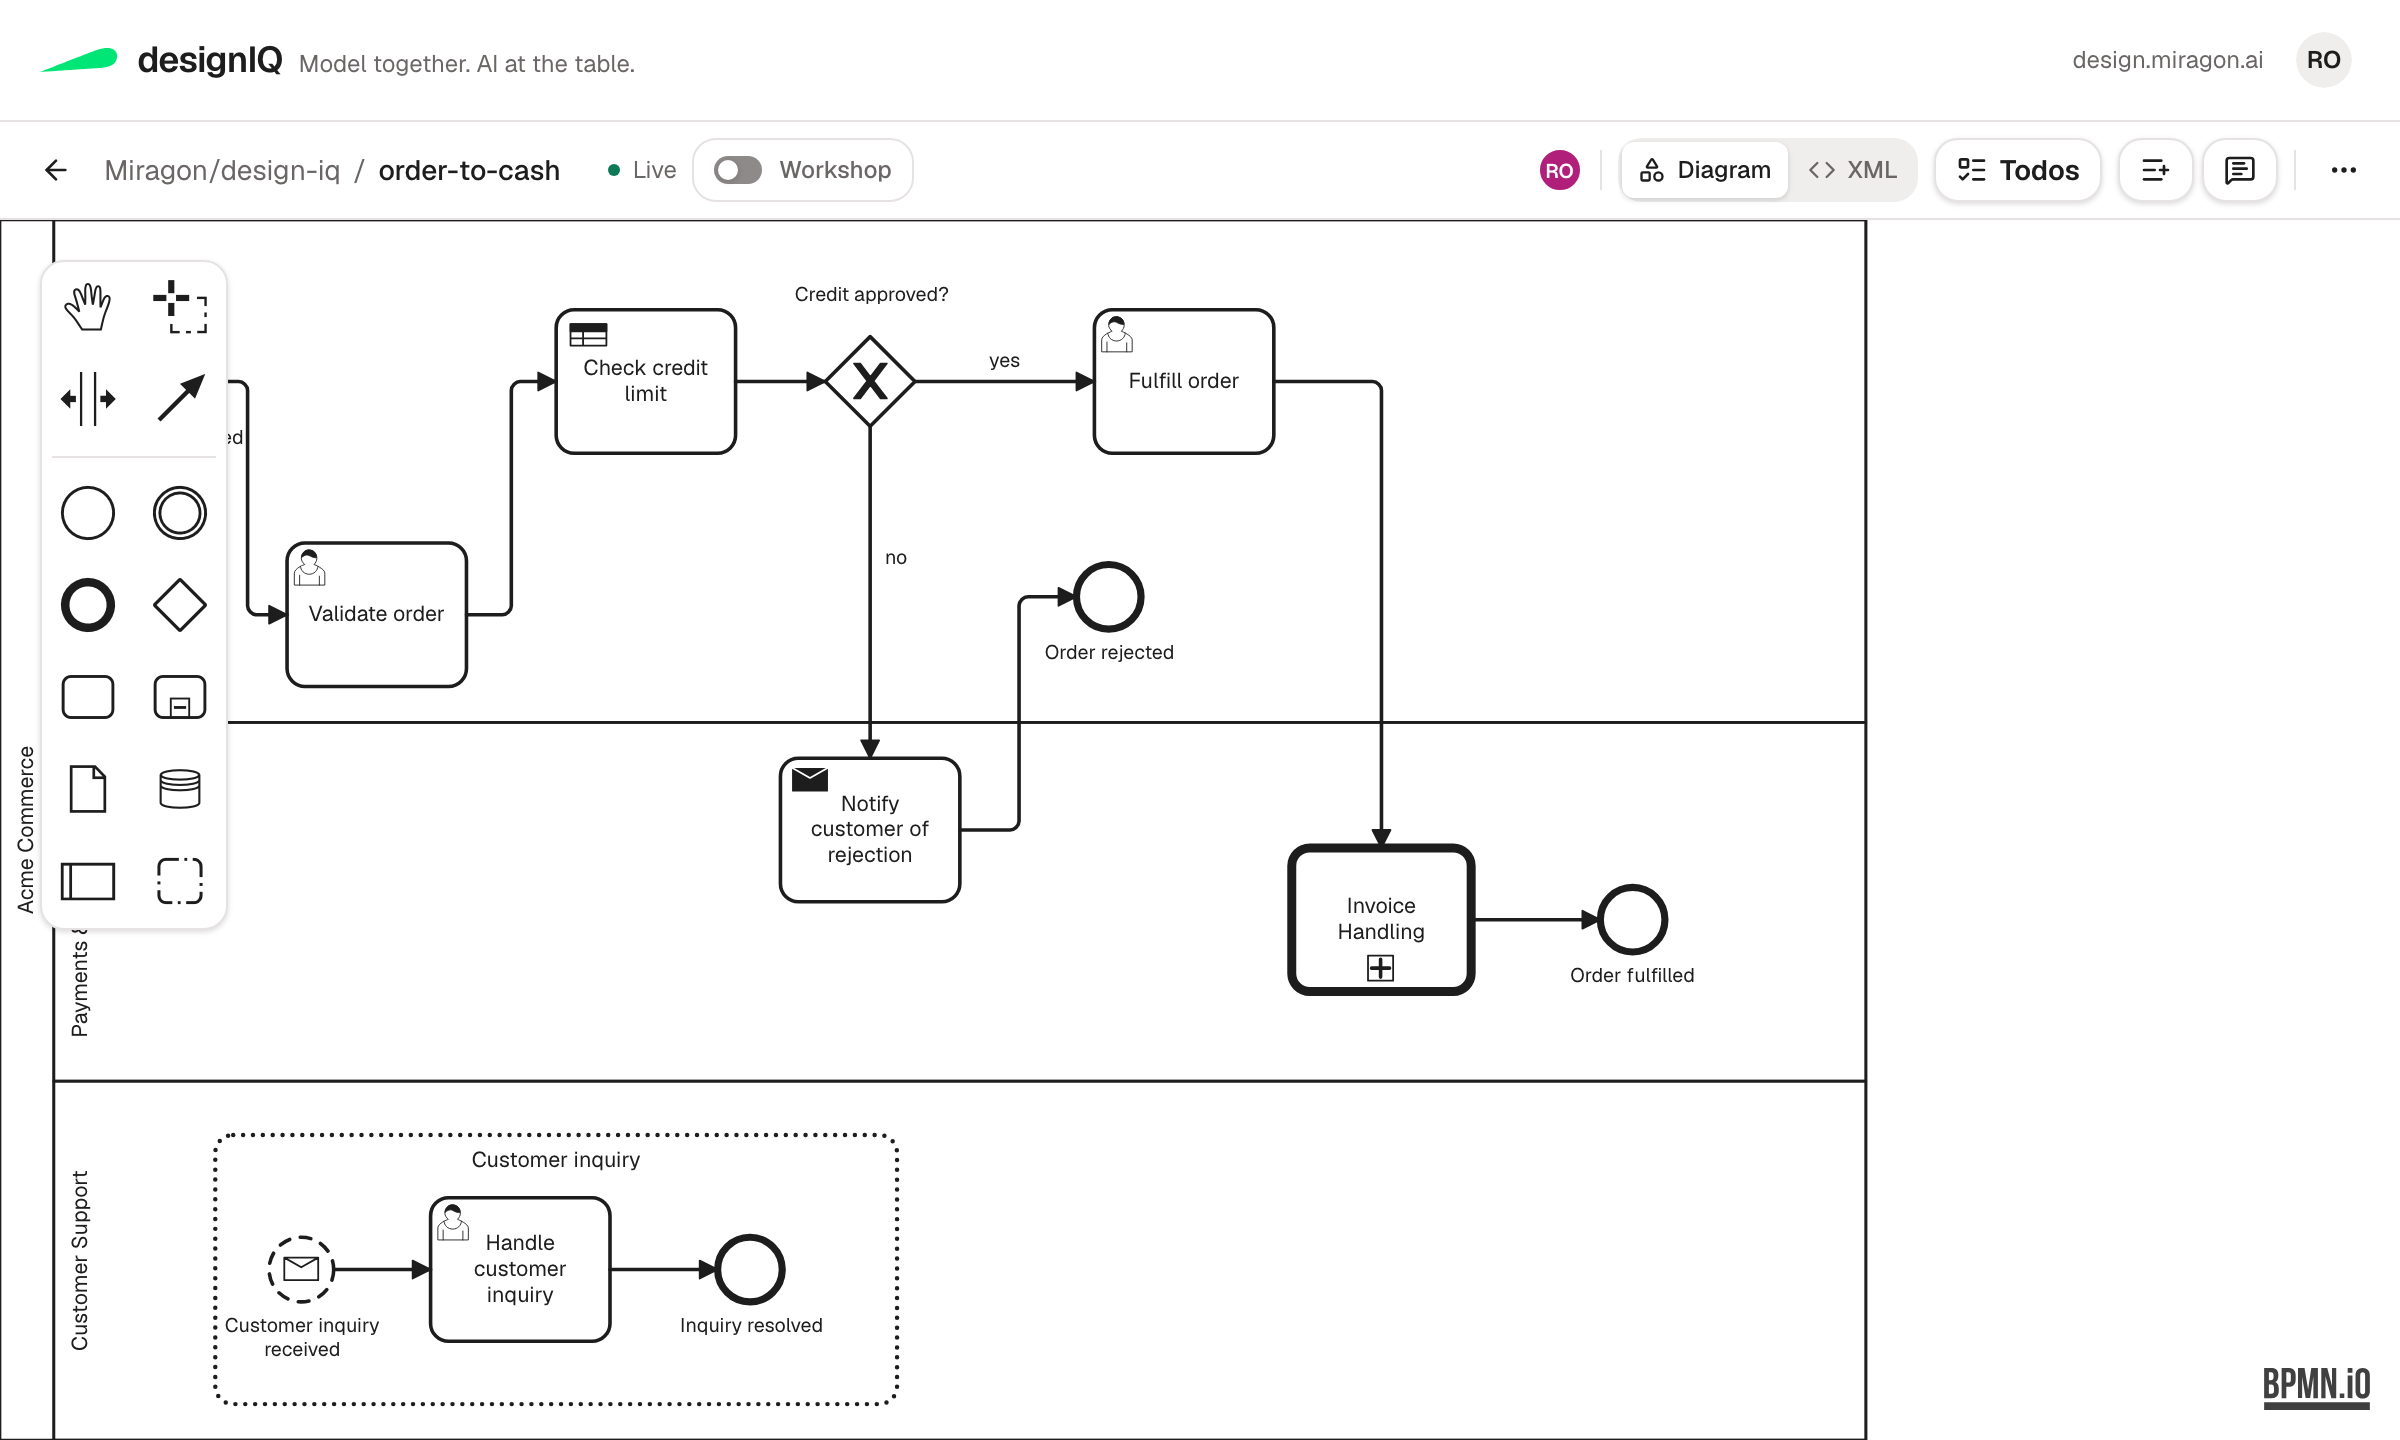Open the Todos panel
The image size is (2400, 1440).
[x=2018, y=170]
